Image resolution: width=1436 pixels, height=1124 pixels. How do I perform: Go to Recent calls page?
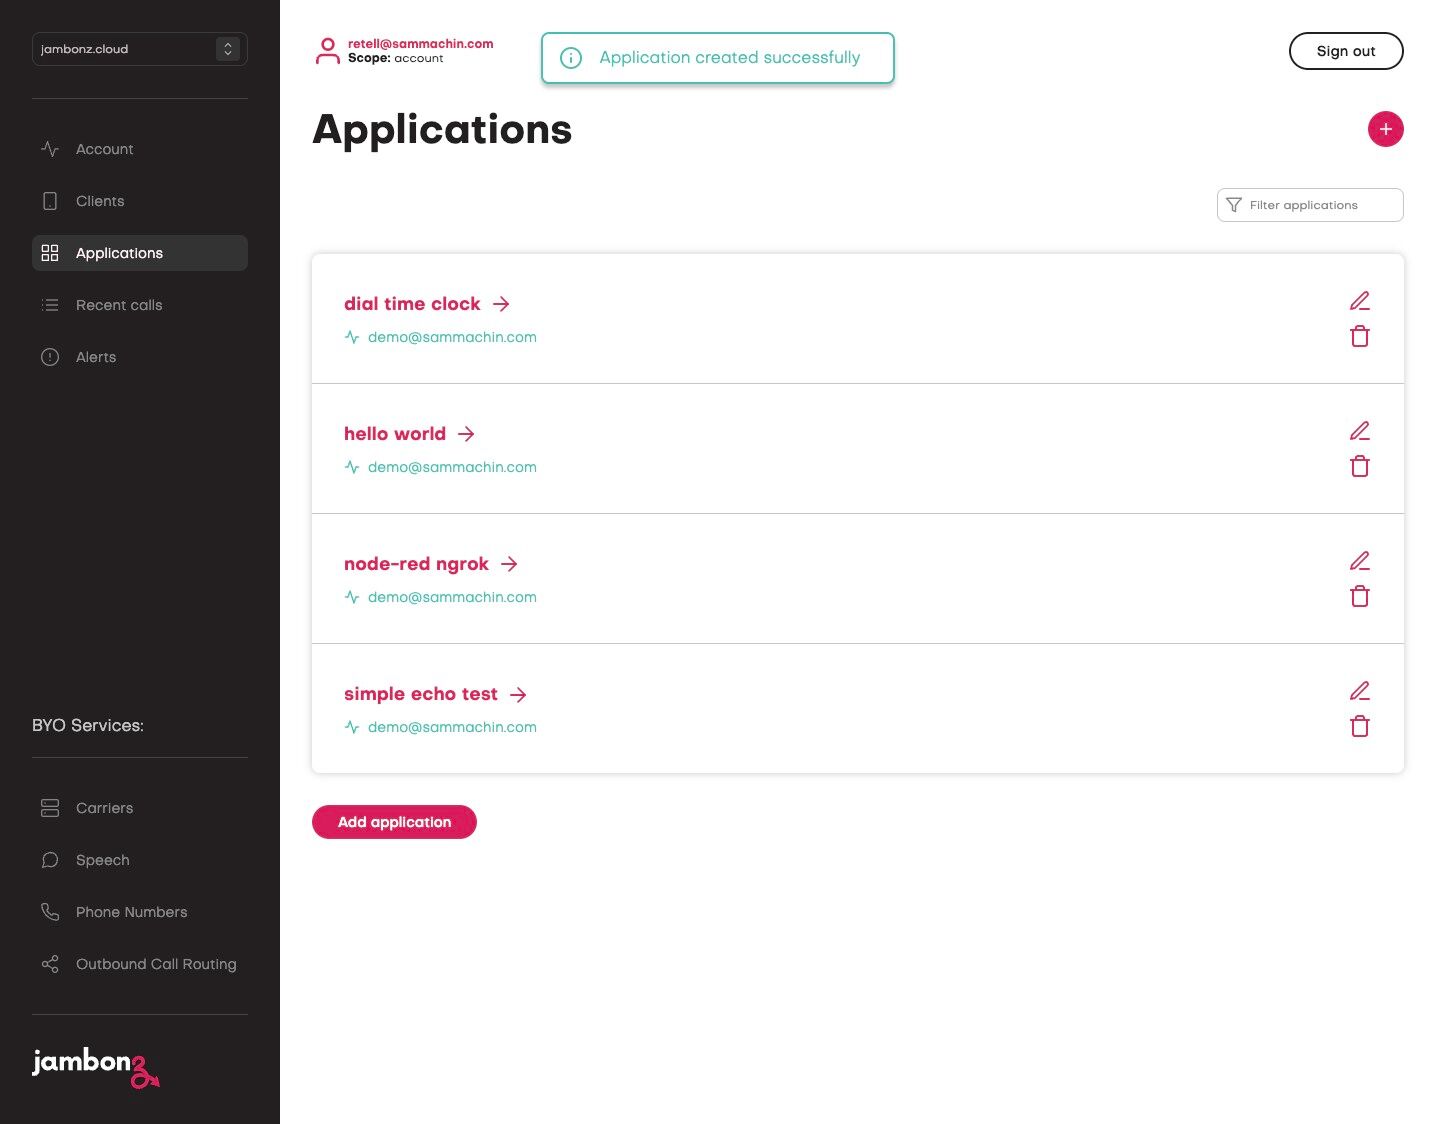click(118, 305)
